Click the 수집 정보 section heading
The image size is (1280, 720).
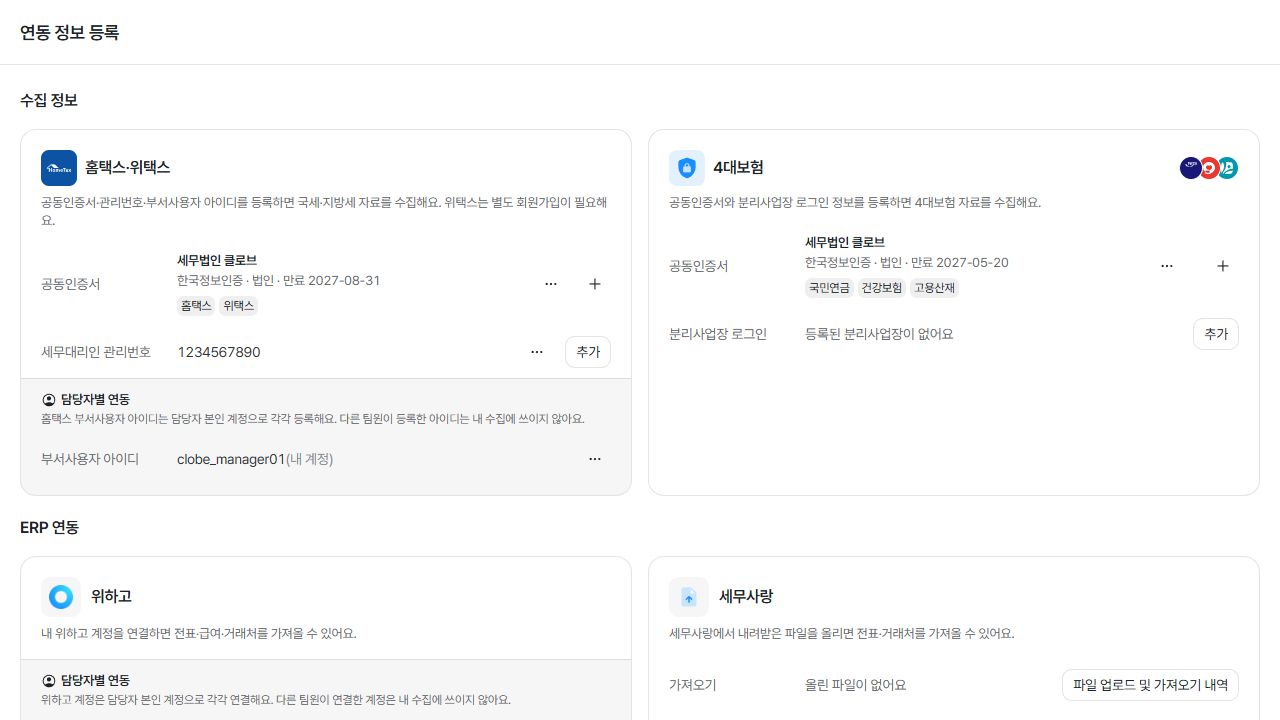pyautogui.click(x=49, y=100)
